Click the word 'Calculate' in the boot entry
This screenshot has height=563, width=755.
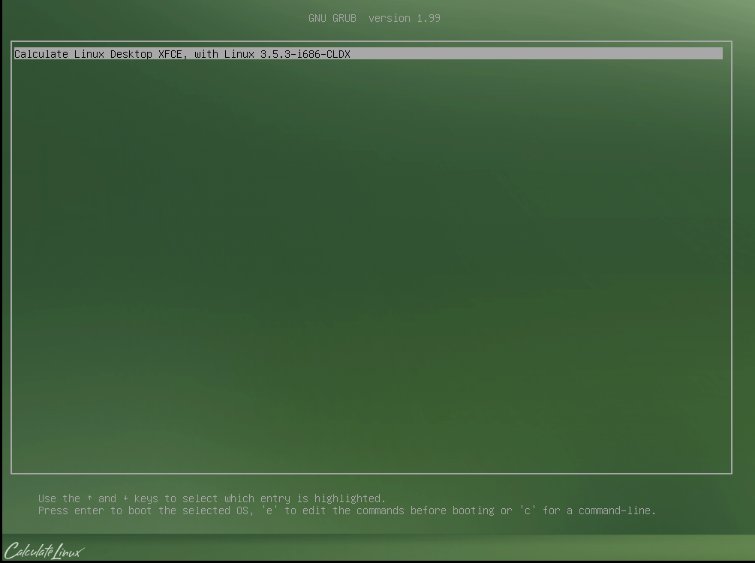(x=41, y=54)
